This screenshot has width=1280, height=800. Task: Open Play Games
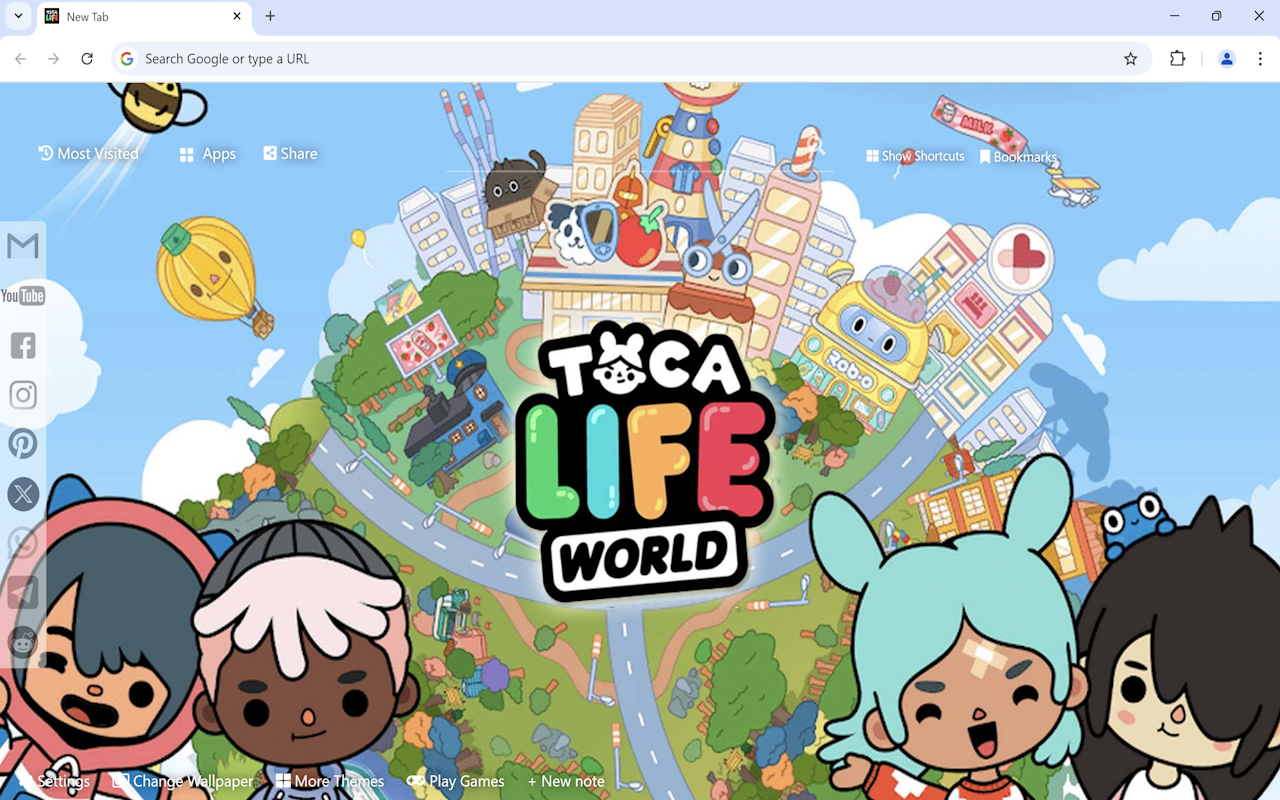pyautogui.click(x=456, y=781)
